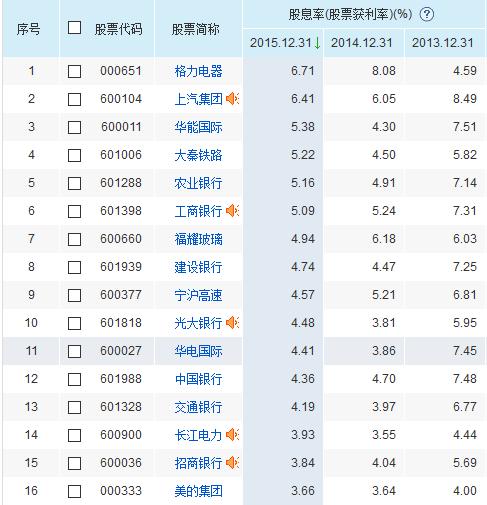The image size is (487, 505).
Task: Check the box for stock 601328
Action: 74,407
